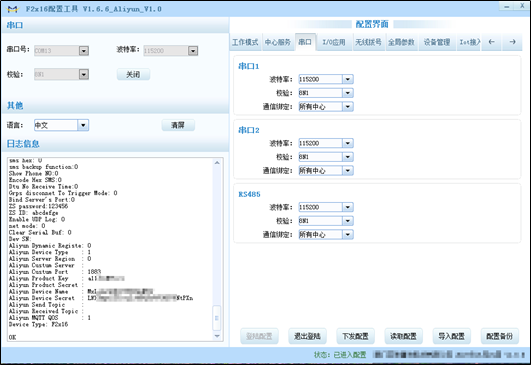Select the 设备管理 tab
This screenshot has width=531, height=365.
tap(437, 42)
